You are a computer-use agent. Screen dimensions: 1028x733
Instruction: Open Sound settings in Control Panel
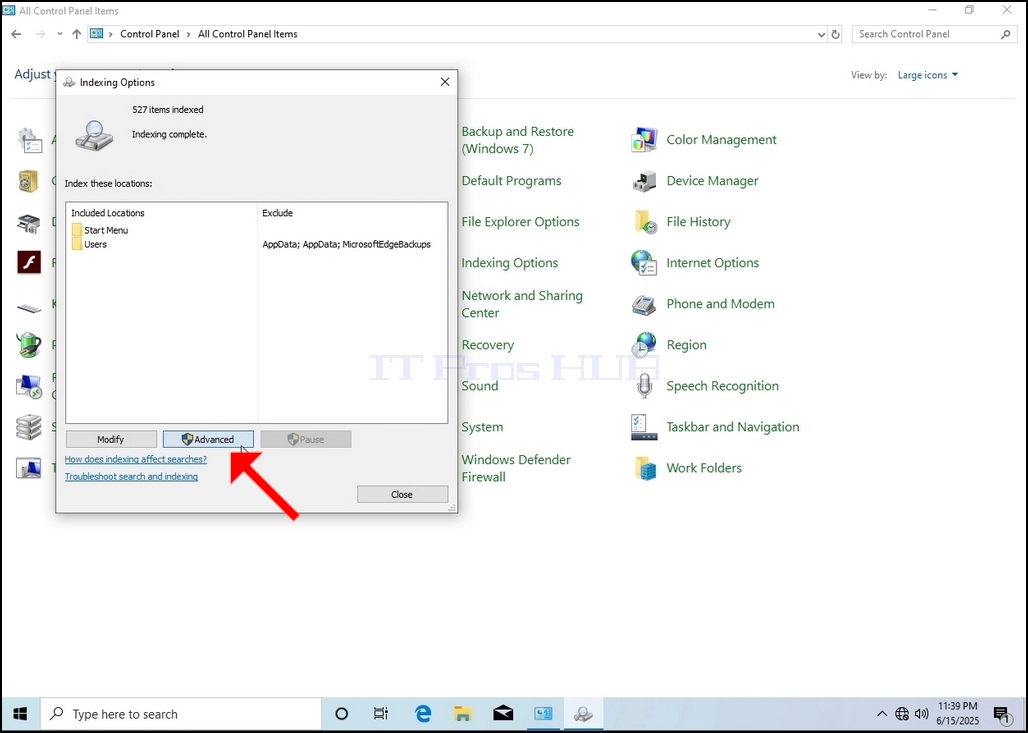pos(479,386)
